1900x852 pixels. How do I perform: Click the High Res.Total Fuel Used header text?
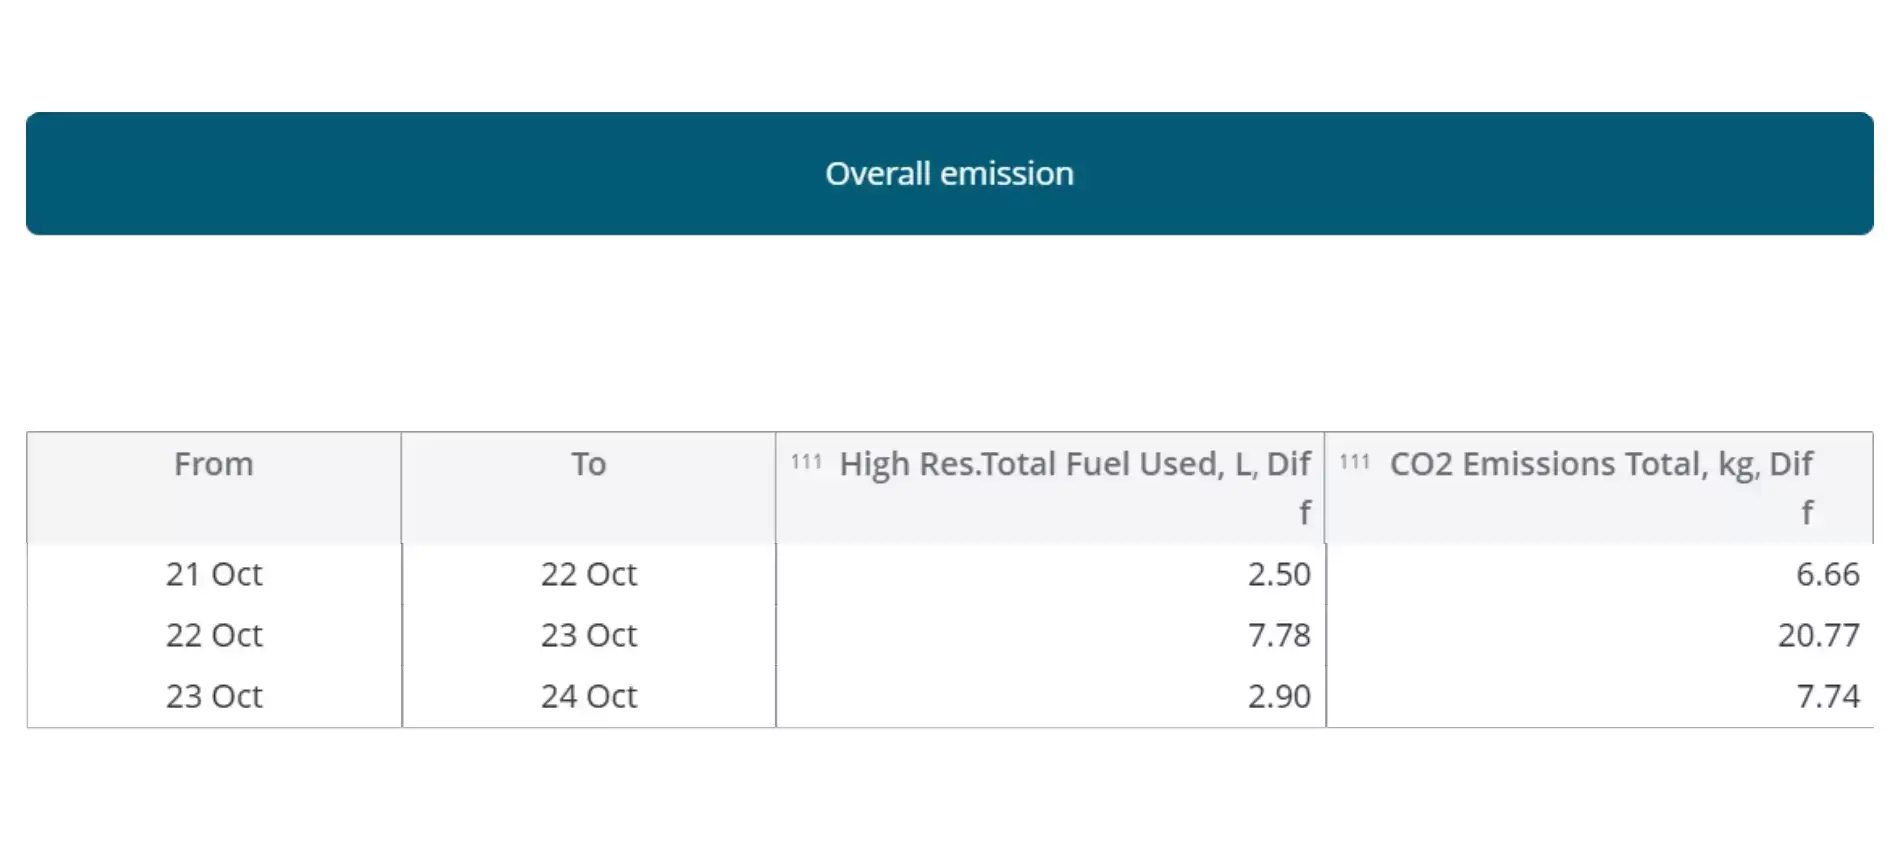click(1074, 464)
